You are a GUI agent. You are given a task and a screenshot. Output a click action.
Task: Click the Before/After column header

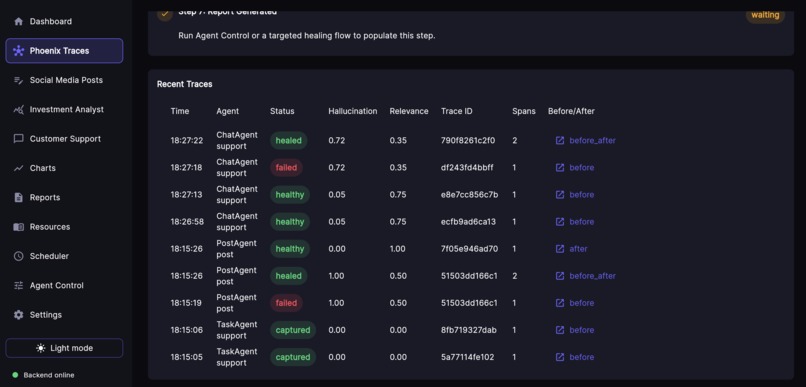571,111
